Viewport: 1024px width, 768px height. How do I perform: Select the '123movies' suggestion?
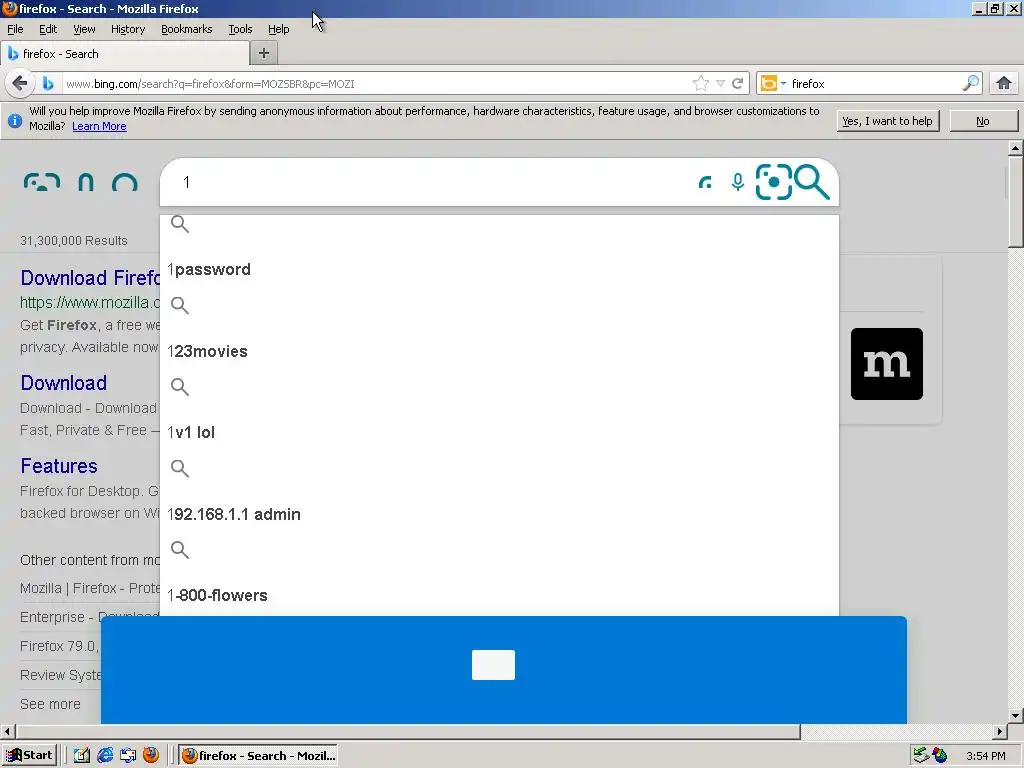point(208,351)
